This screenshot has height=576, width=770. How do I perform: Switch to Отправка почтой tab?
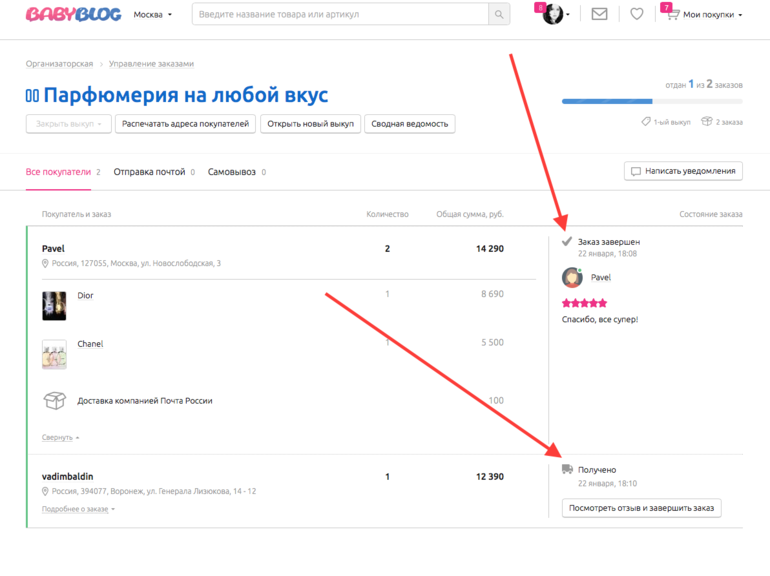click(x=150, y=172)
